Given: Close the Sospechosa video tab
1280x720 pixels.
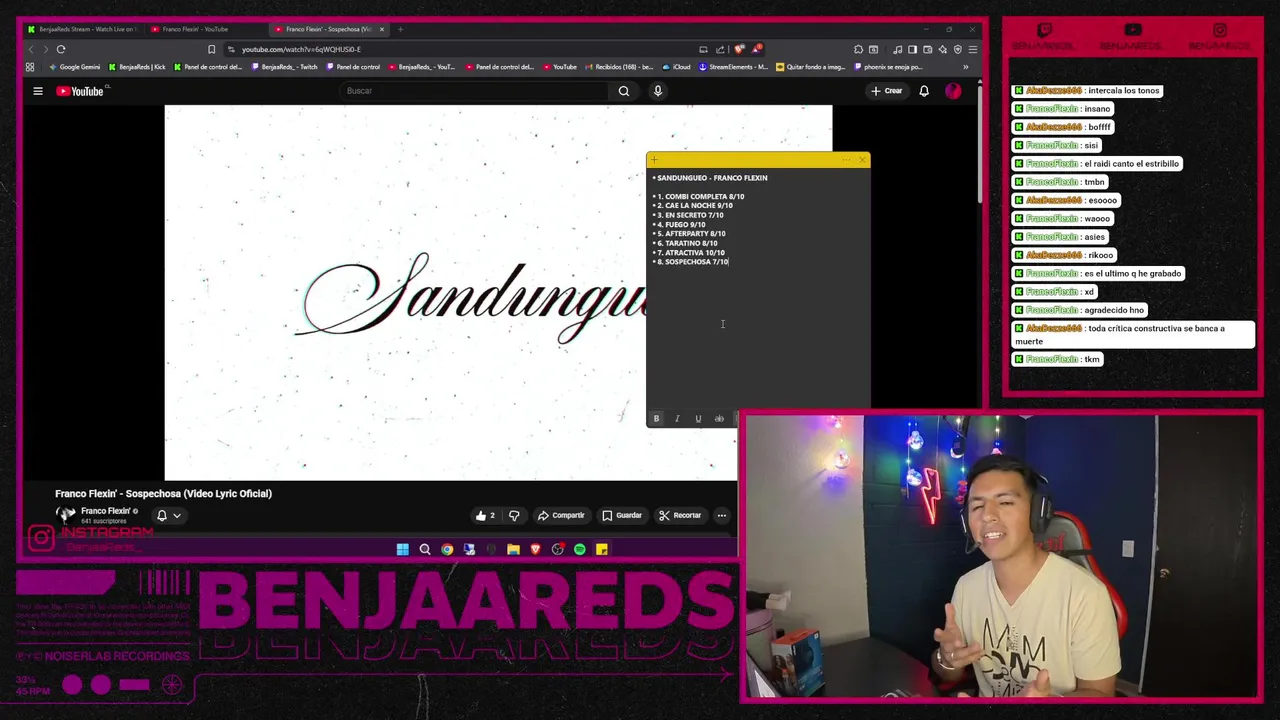Looking at the screenshot, I should coord(381,29).
